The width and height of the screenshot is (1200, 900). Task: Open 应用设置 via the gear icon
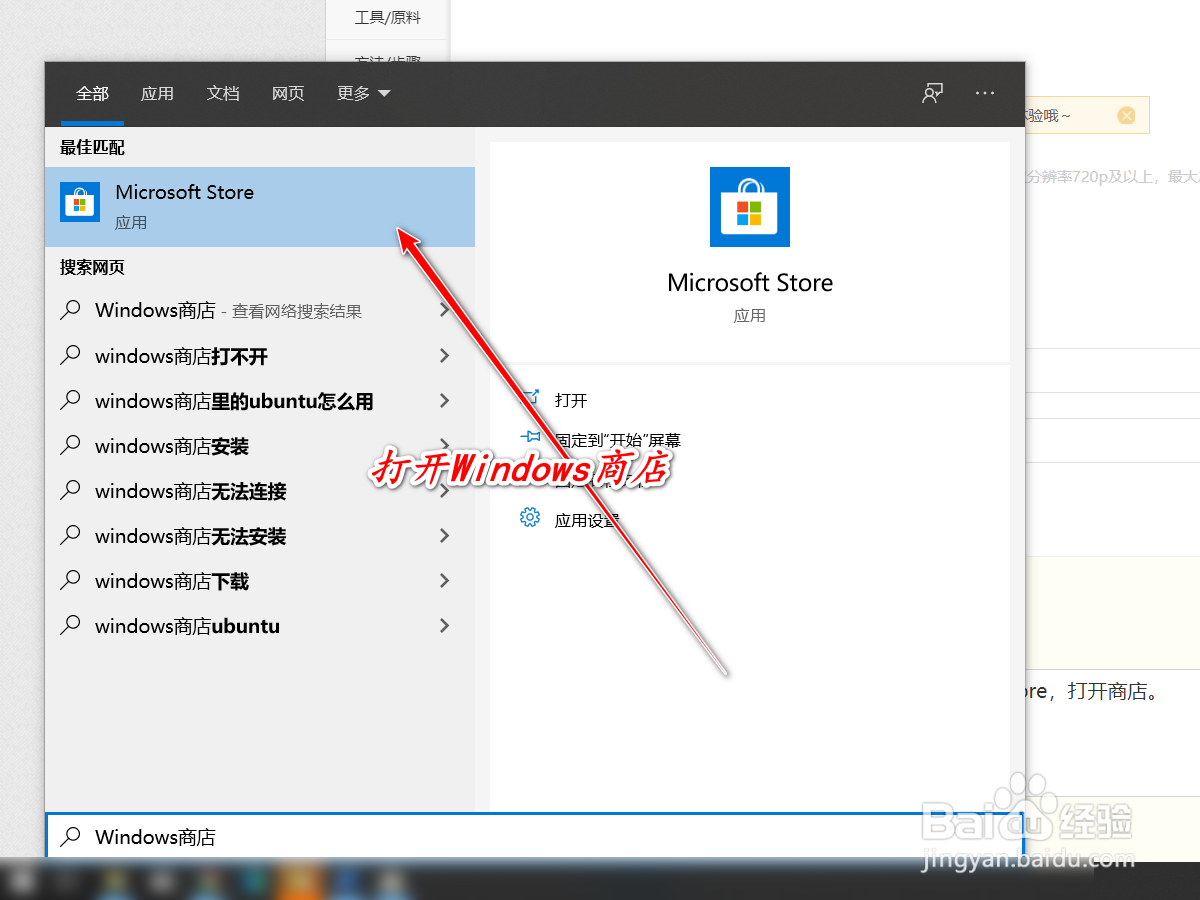(530, 517)
